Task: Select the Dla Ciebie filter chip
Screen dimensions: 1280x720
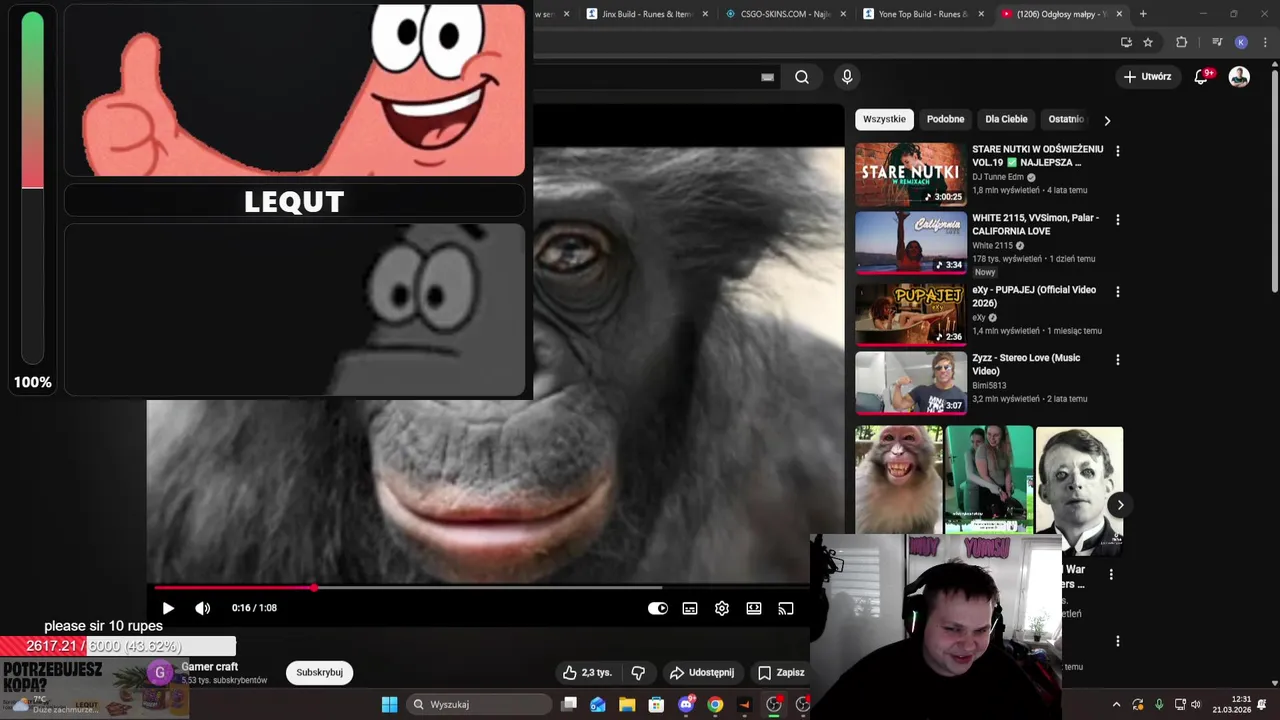Action: pos(1006,119)
